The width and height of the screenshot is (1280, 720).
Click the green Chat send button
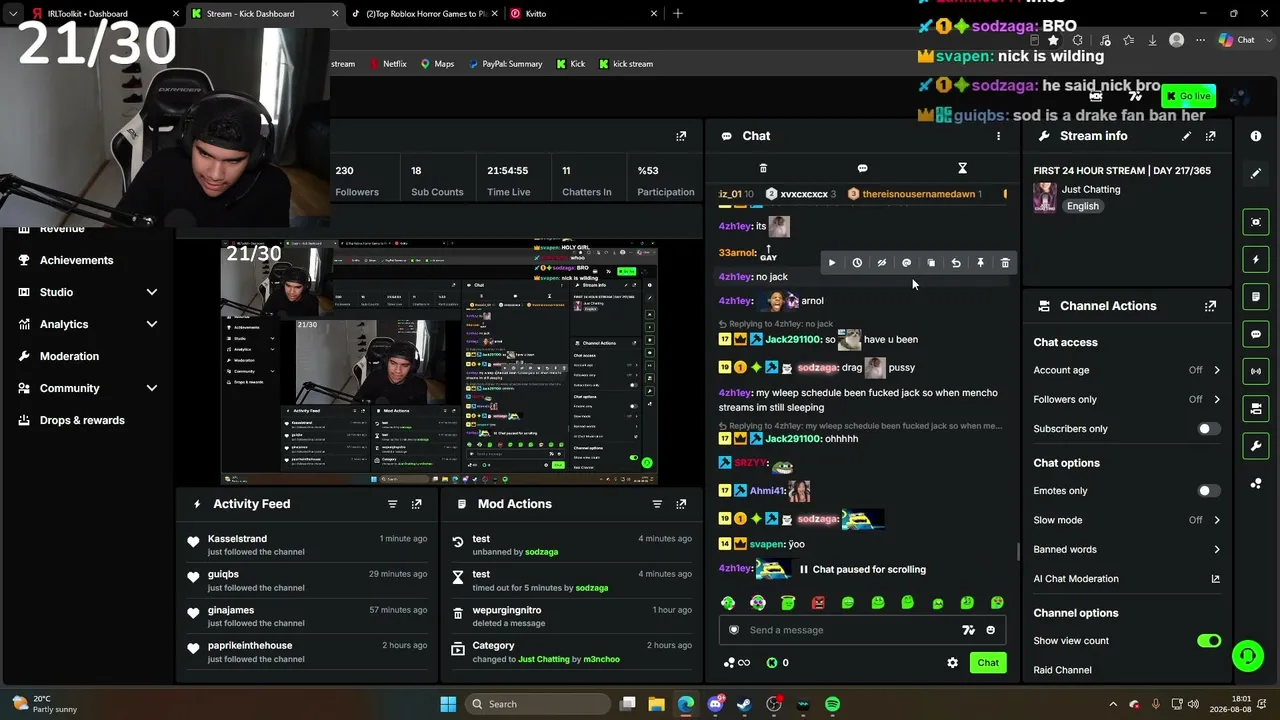[988, 663]
